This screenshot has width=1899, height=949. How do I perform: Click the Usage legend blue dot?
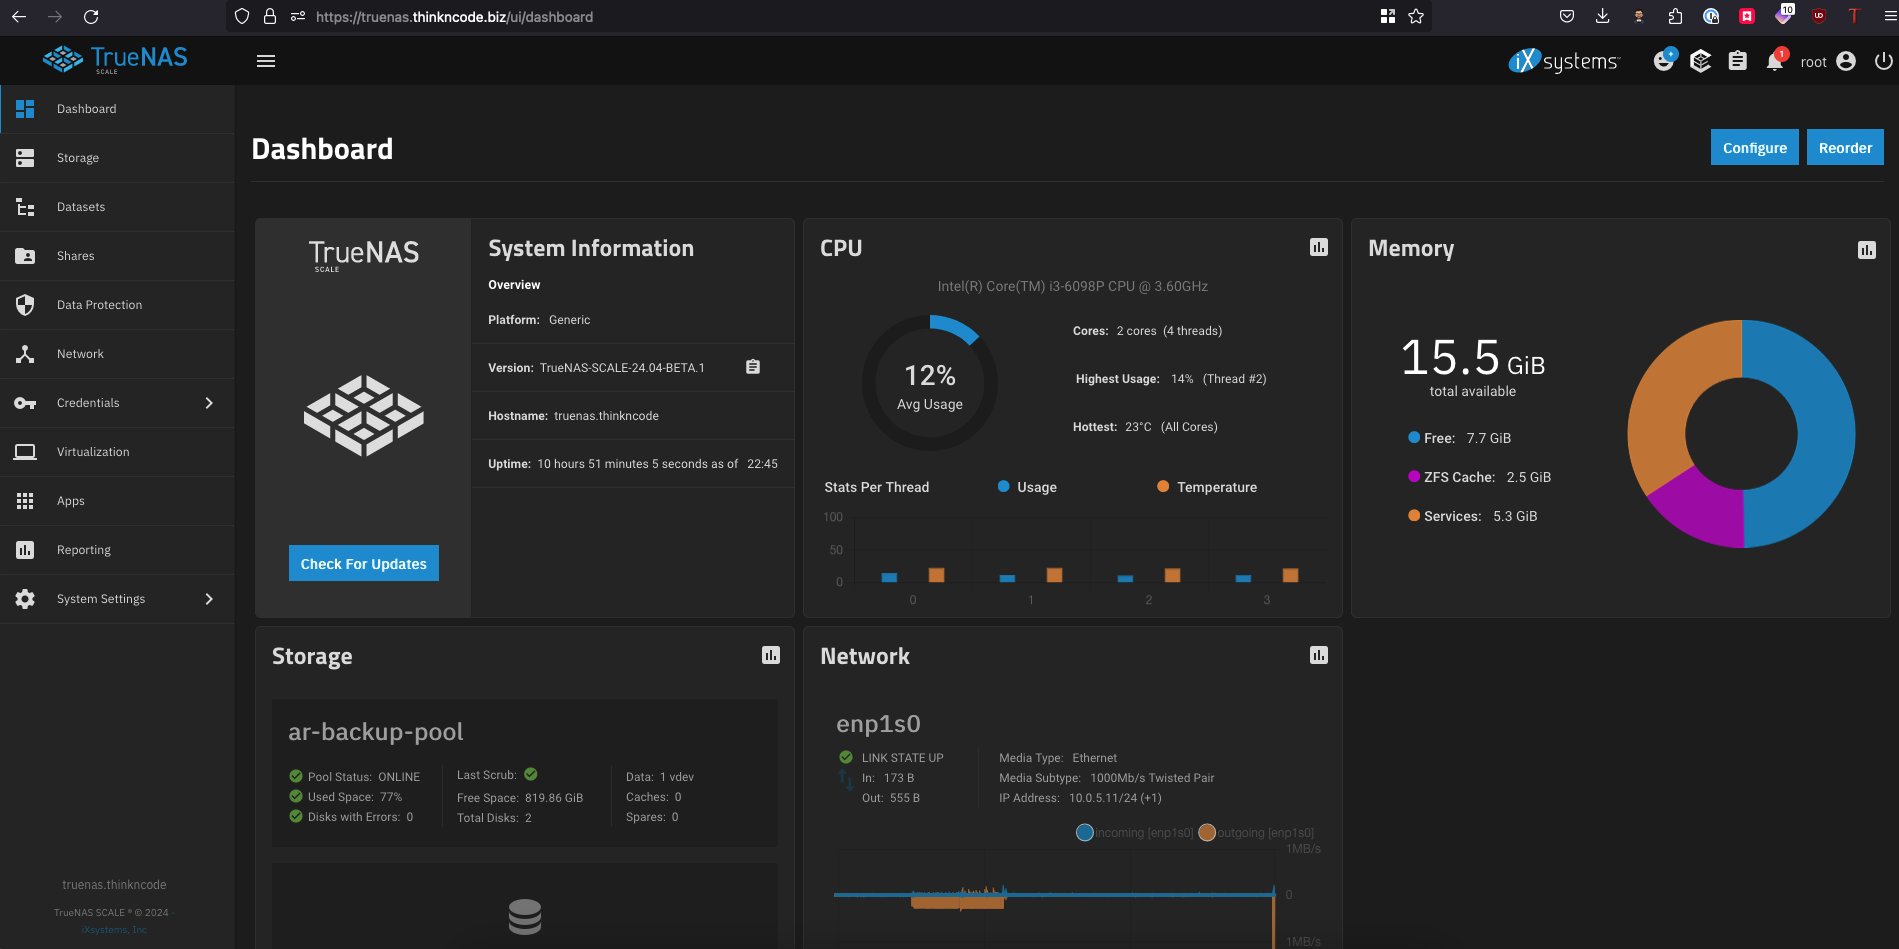(x=1003, y=487)
